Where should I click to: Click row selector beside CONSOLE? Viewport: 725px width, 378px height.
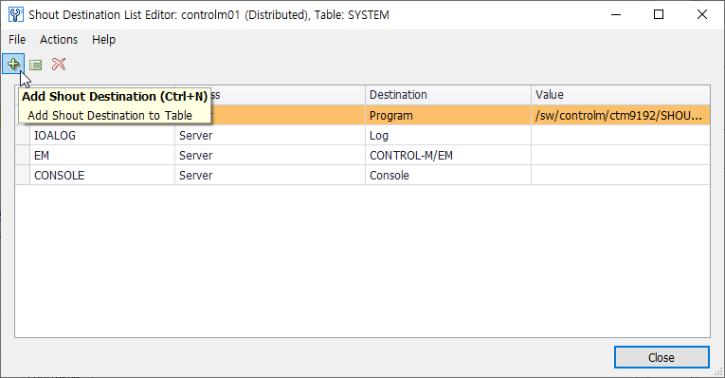pyautogui.click(x=23, y=175)
